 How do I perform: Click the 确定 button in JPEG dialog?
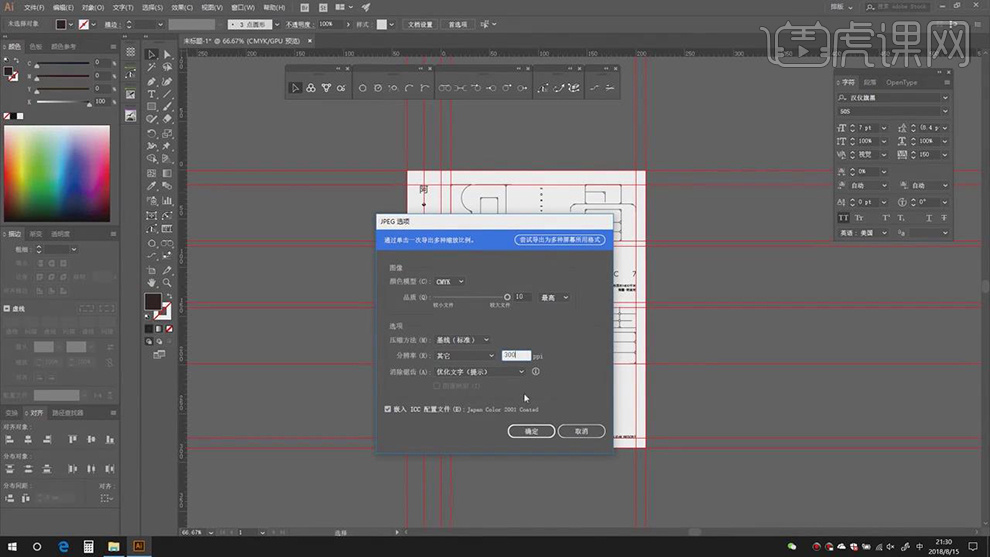[x=531, y=431]
